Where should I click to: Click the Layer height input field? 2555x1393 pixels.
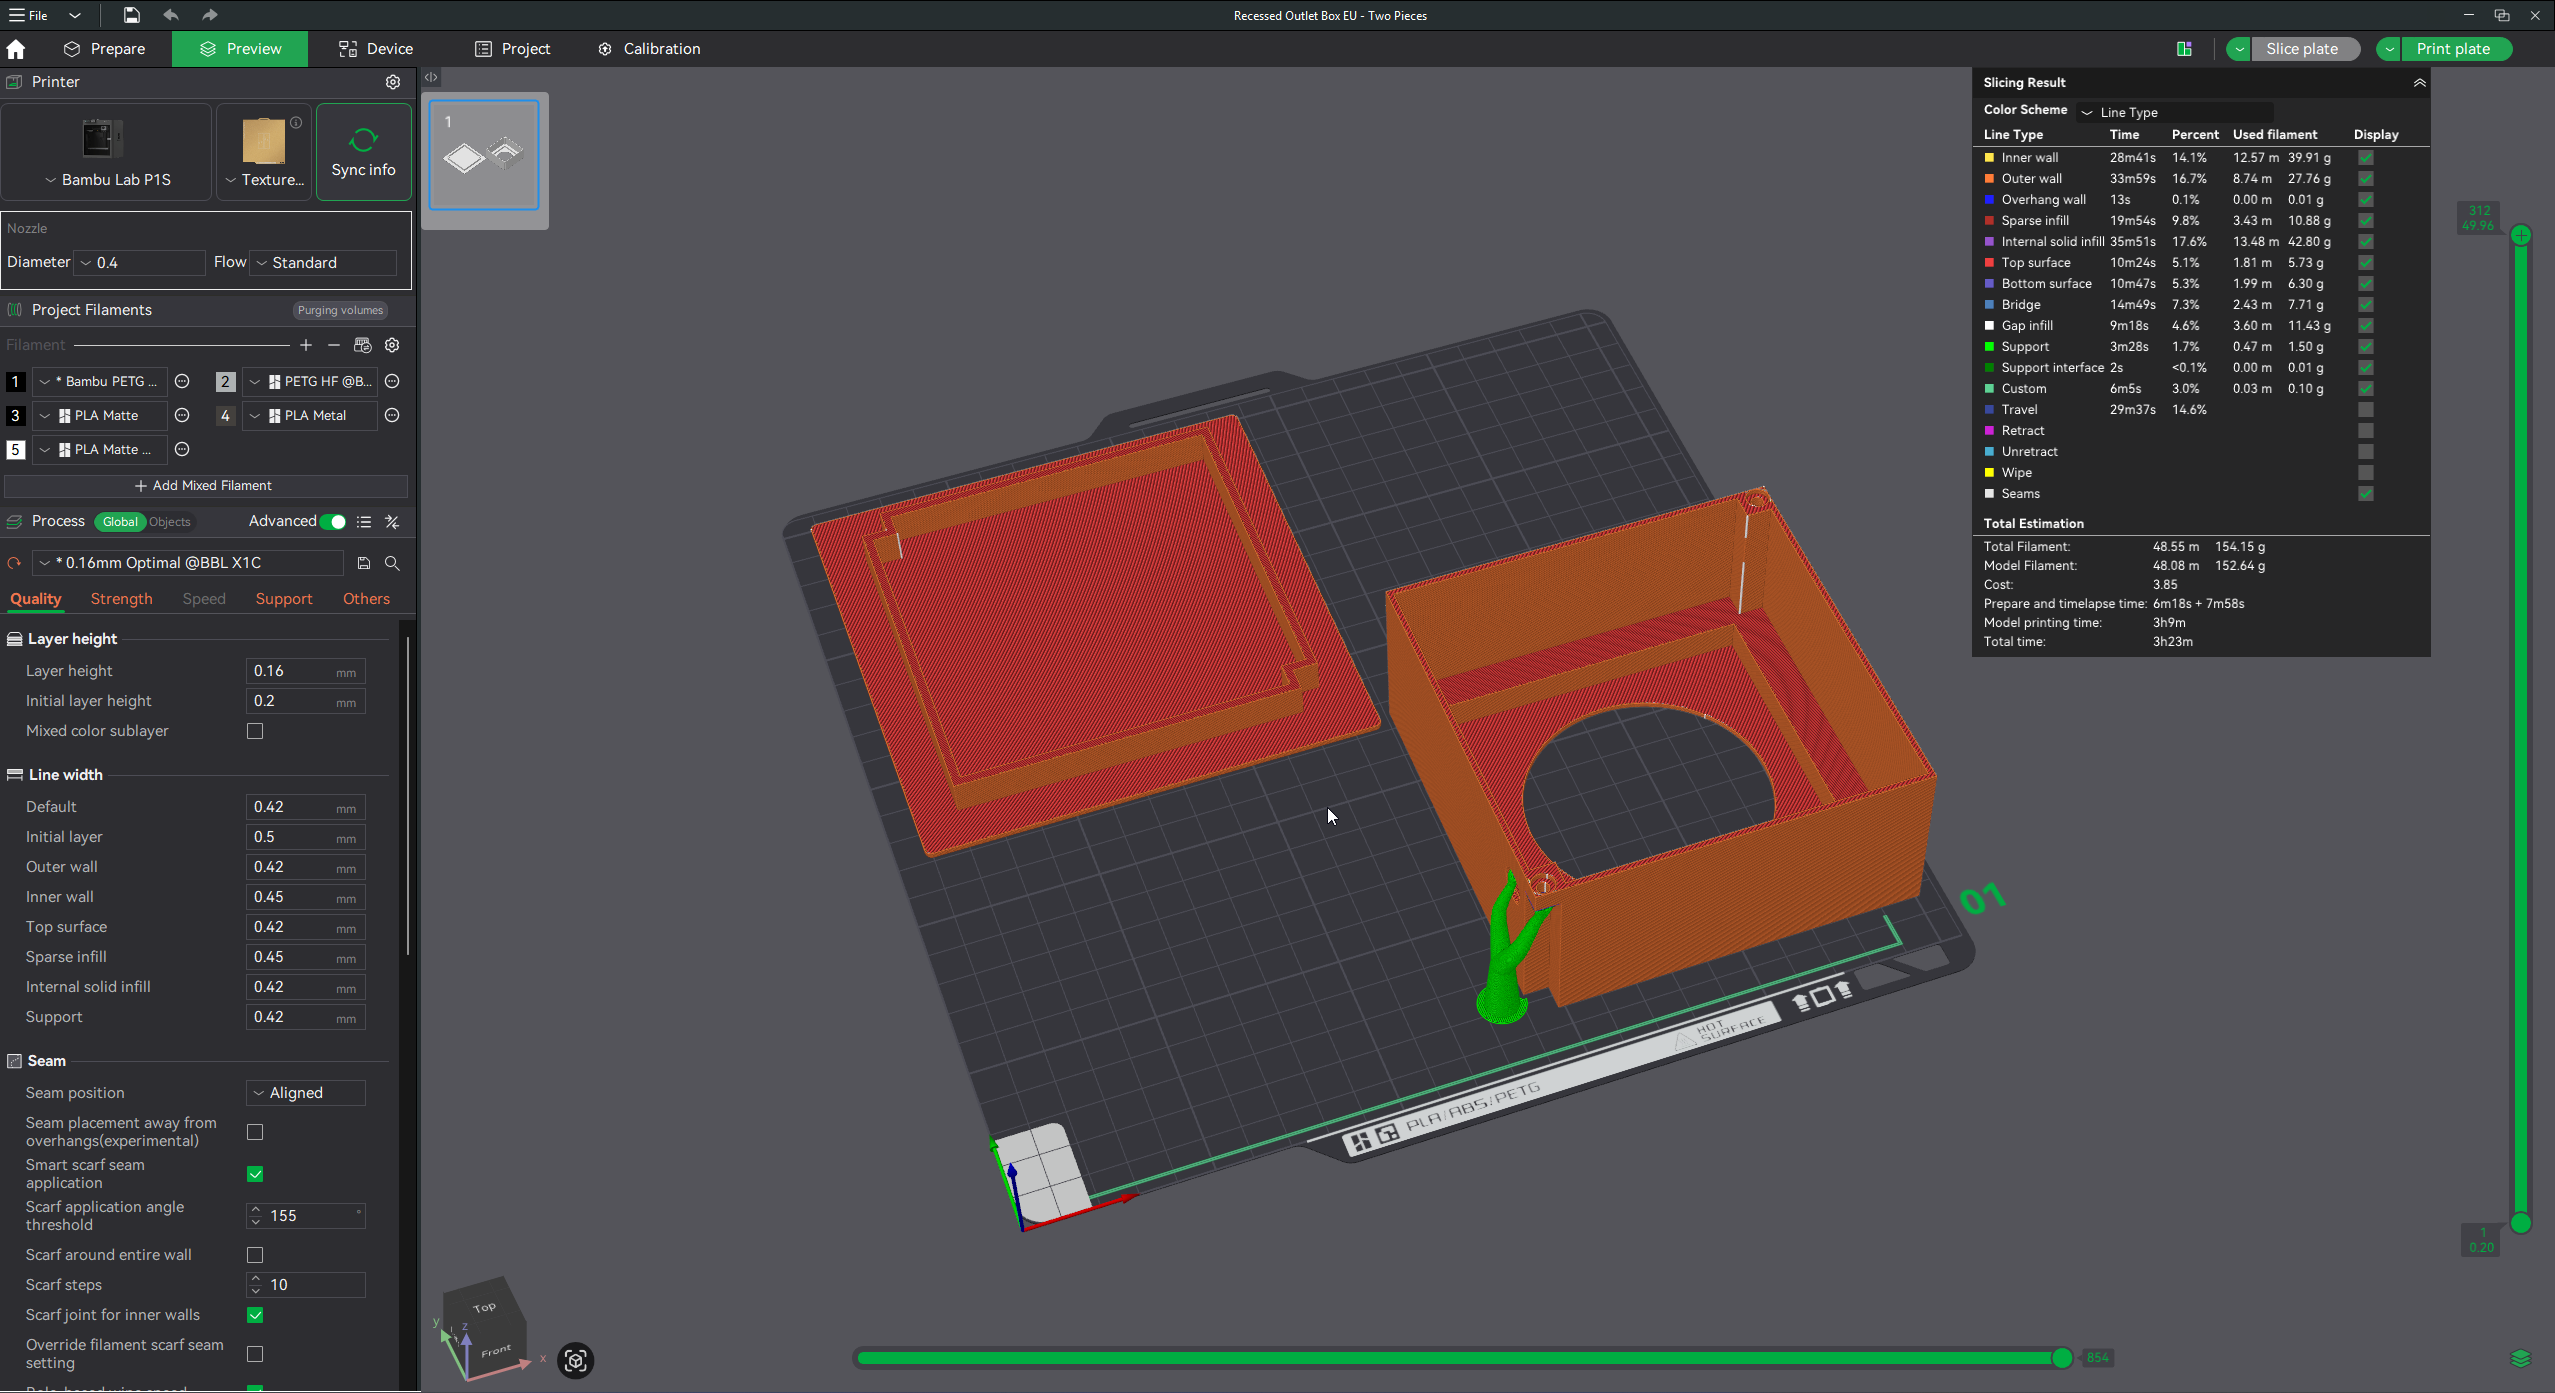click(x=305, y=671)
